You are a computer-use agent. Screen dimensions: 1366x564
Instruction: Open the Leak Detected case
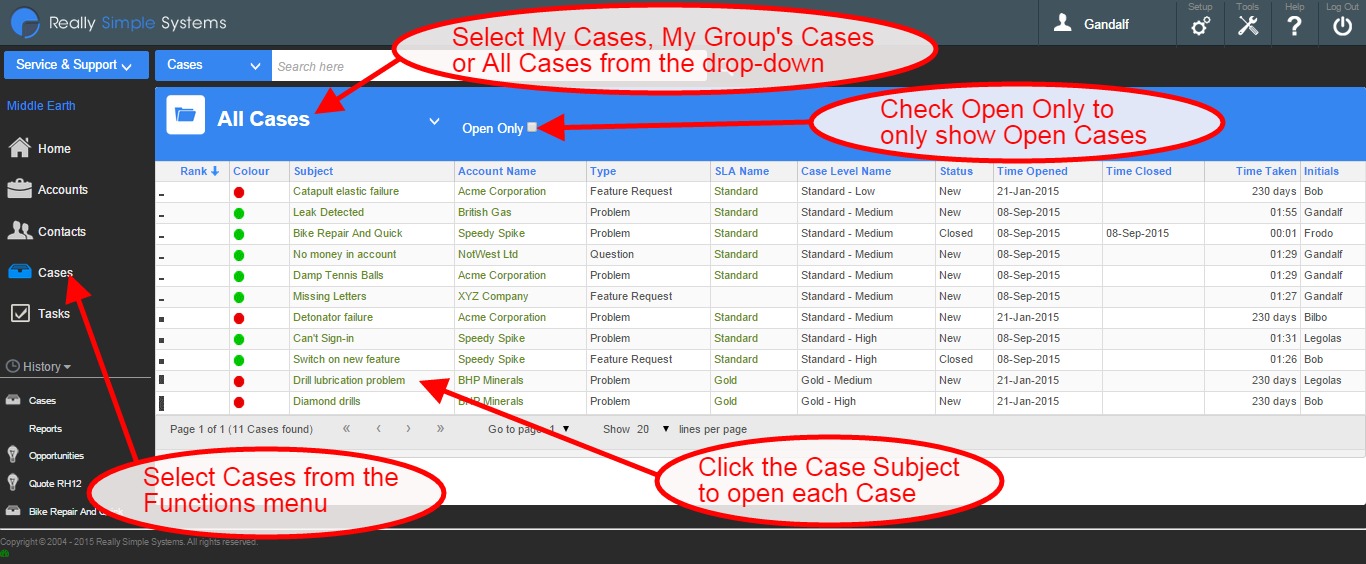tap(328, 212)
